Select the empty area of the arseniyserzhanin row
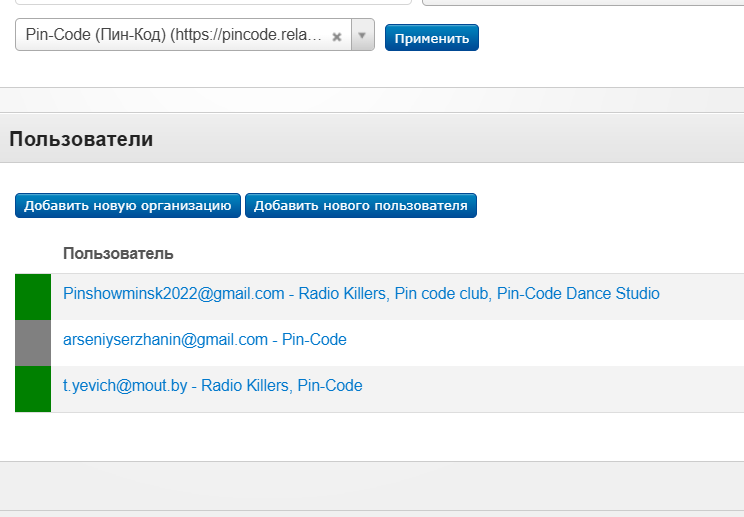 pos(546,343)
